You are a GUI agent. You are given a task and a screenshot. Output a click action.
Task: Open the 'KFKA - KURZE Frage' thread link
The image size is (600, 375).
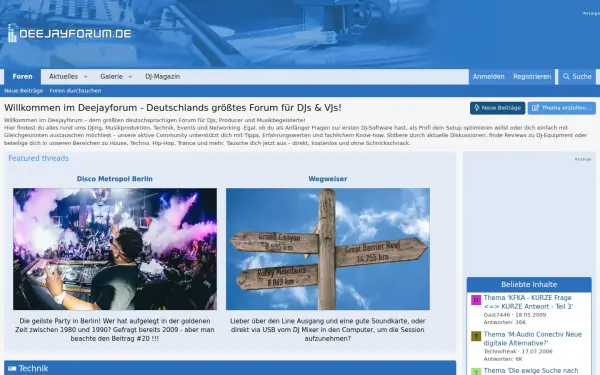pyautogui.click(x=528, y=302)
